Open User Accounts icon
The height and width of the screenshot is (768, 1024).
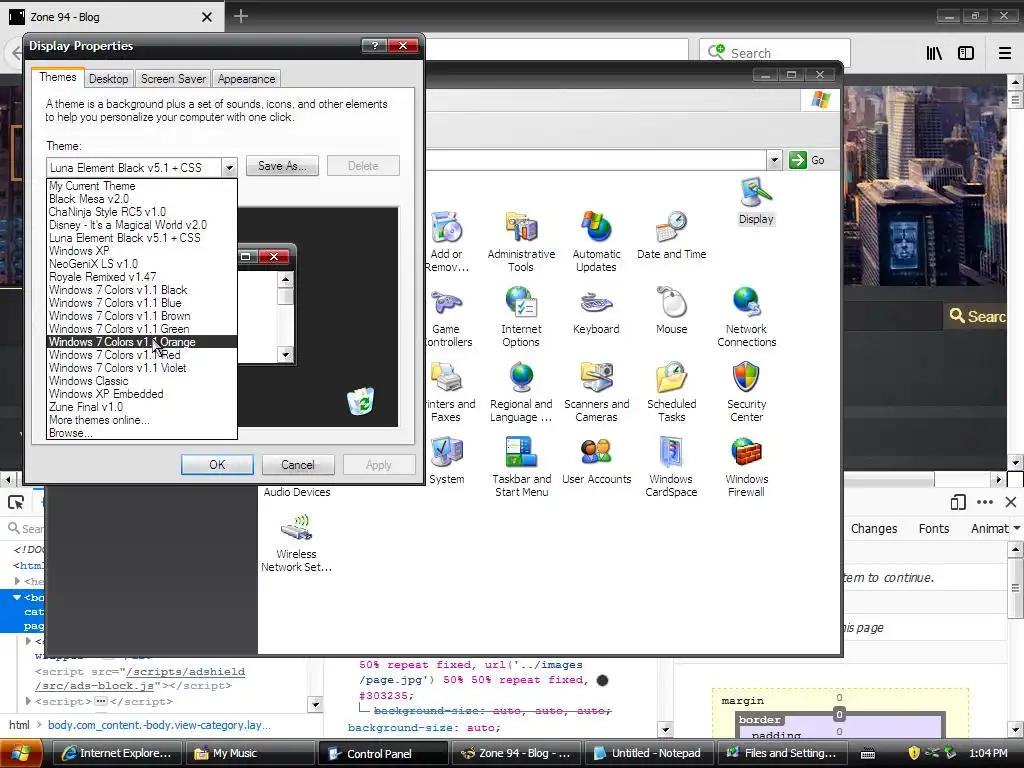point(596,461)
